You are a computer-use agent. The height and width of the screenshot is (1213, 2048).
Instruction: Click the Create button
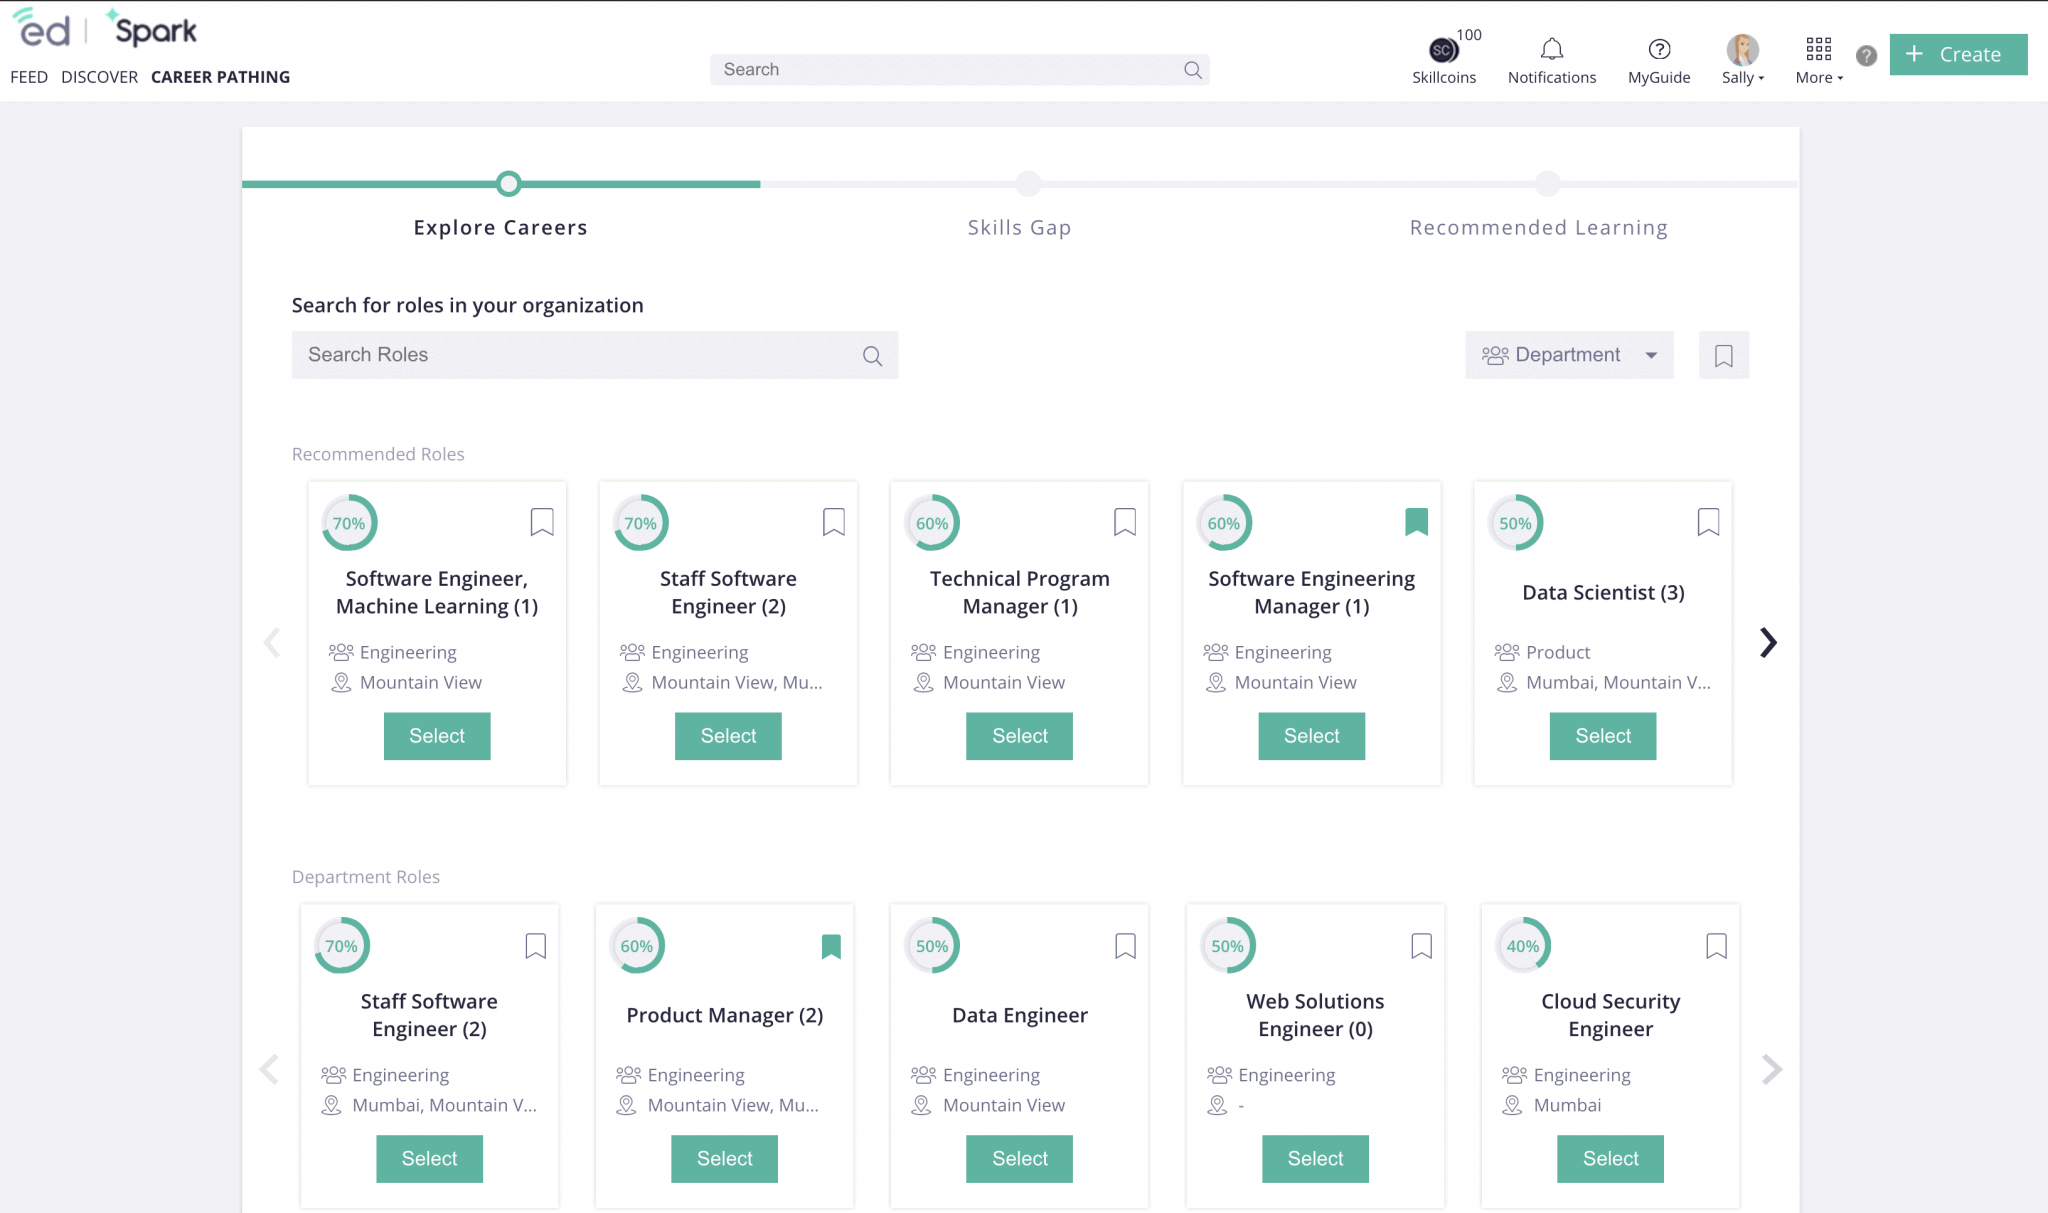point(1957,54)
